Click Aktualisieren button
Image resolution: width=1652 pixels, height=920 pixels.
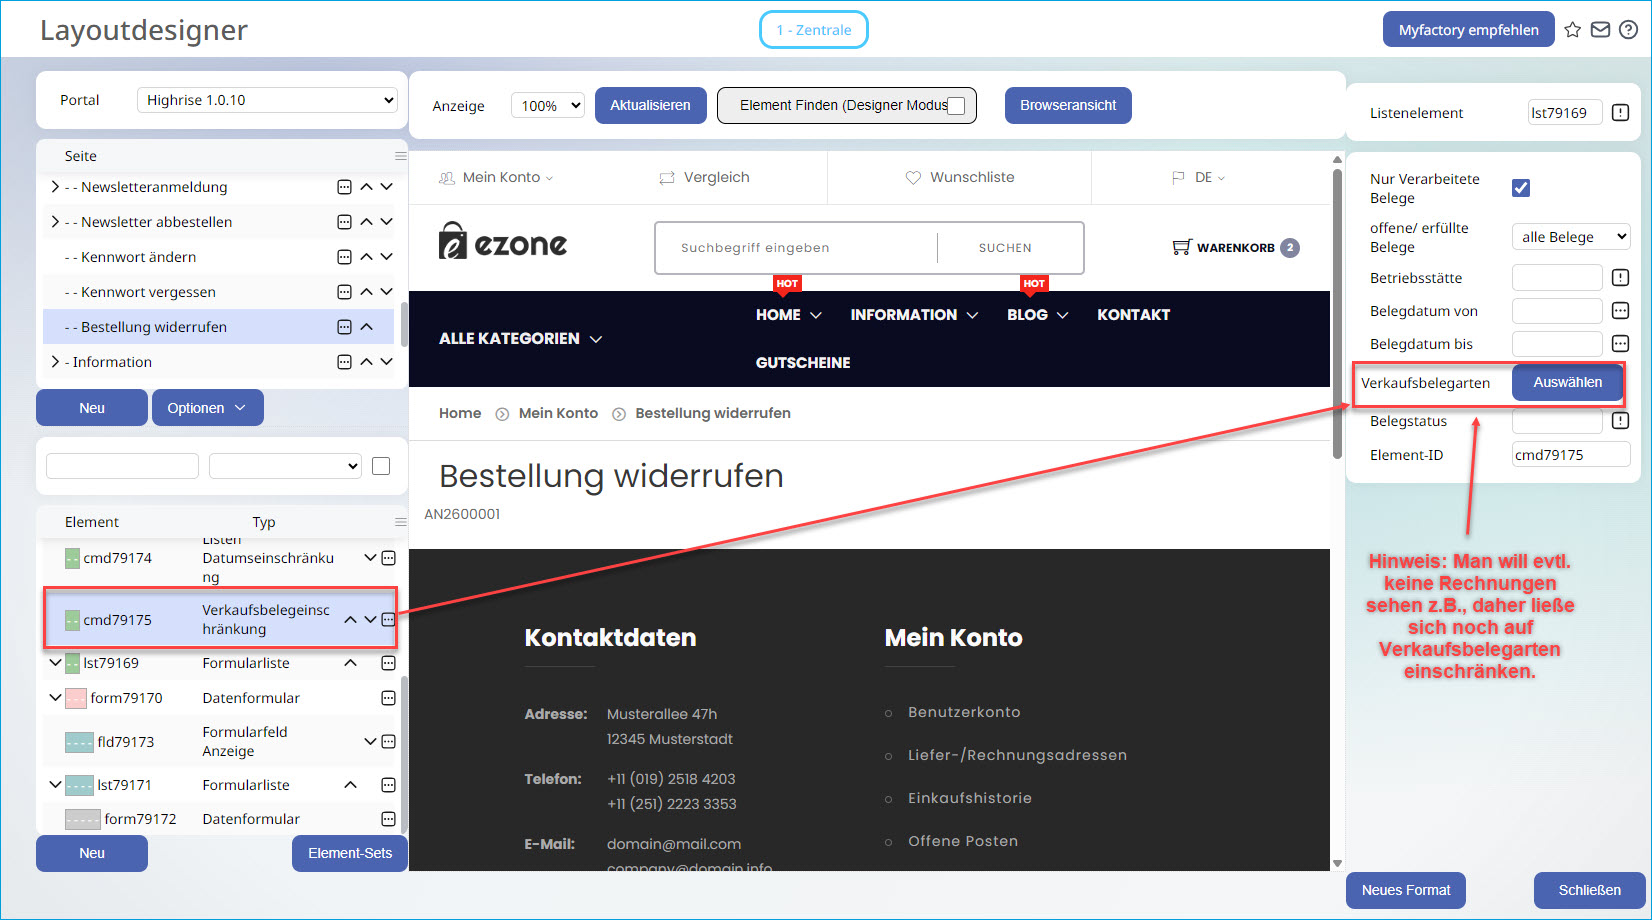pyautogui.click(x=650, y=105)
